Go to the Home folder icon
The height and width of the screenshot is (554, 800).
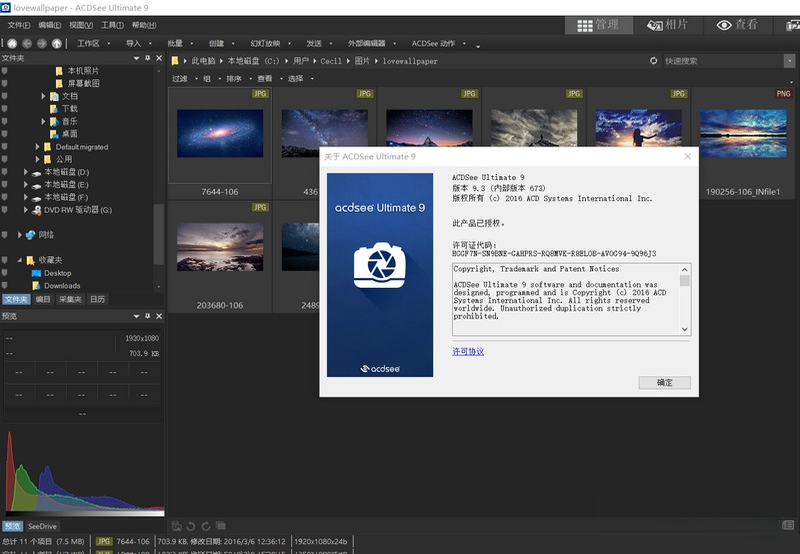[12, 43]
